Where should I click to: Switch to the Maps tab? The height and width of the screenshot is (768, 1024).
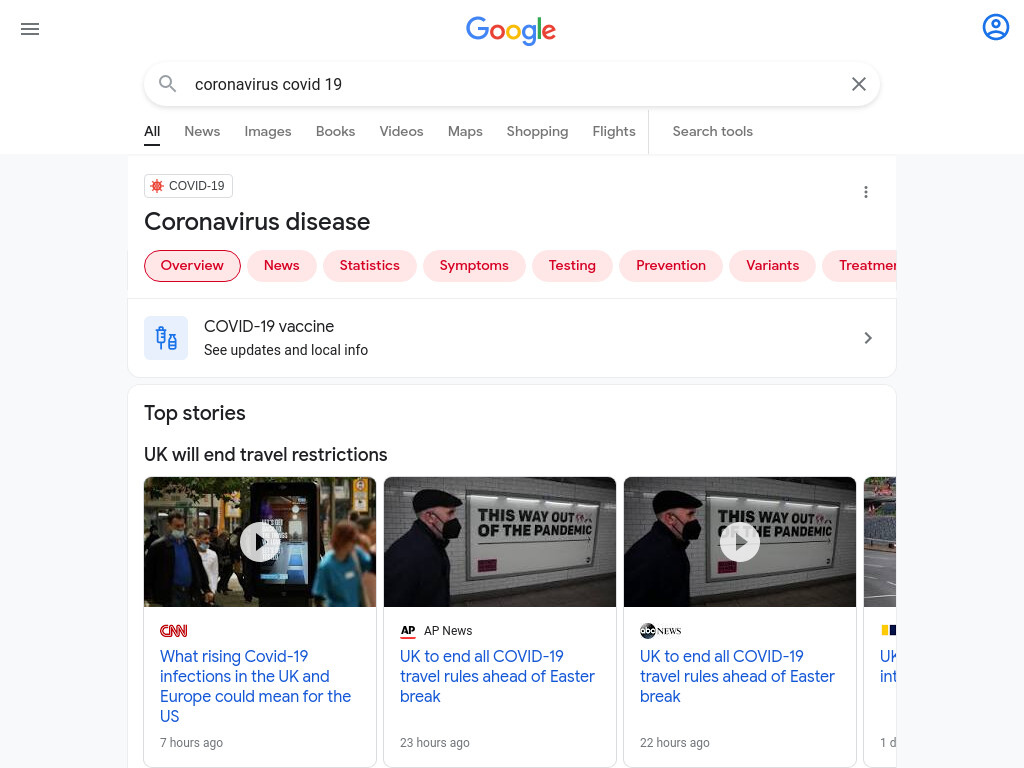pyautogui.click(x=465, y=131)
